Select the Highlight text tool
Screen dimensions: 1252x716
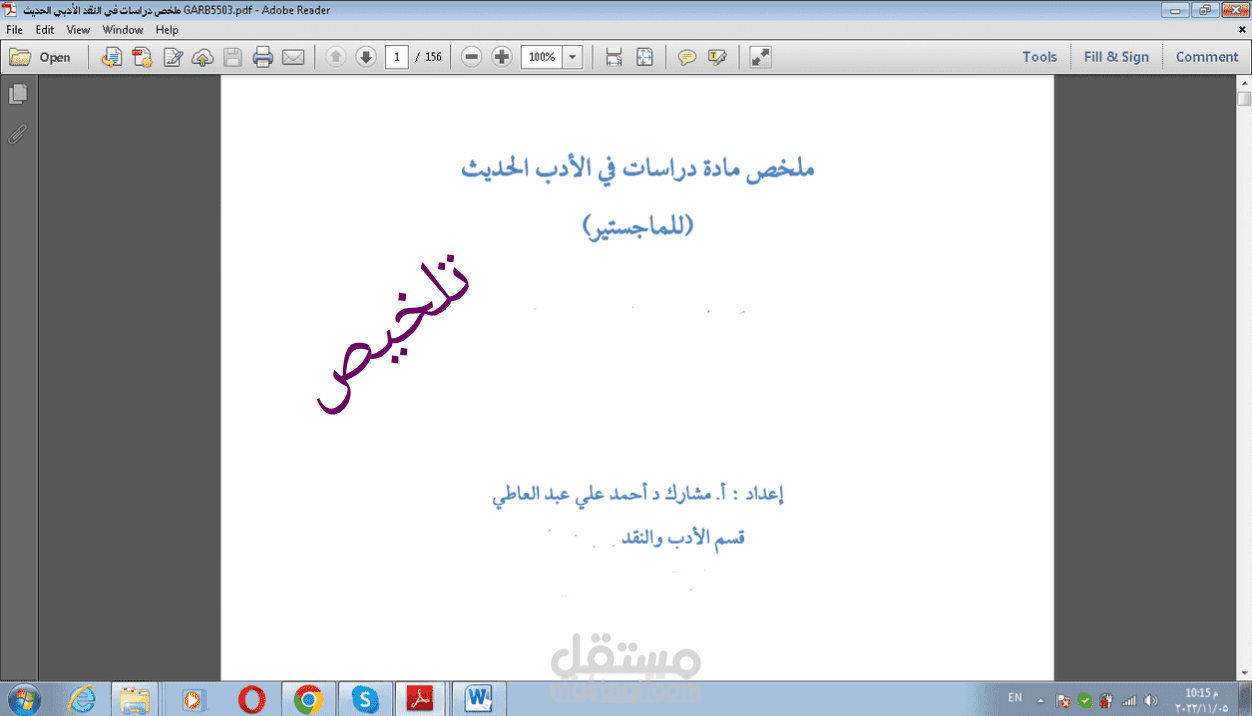(x=717, y=57)
